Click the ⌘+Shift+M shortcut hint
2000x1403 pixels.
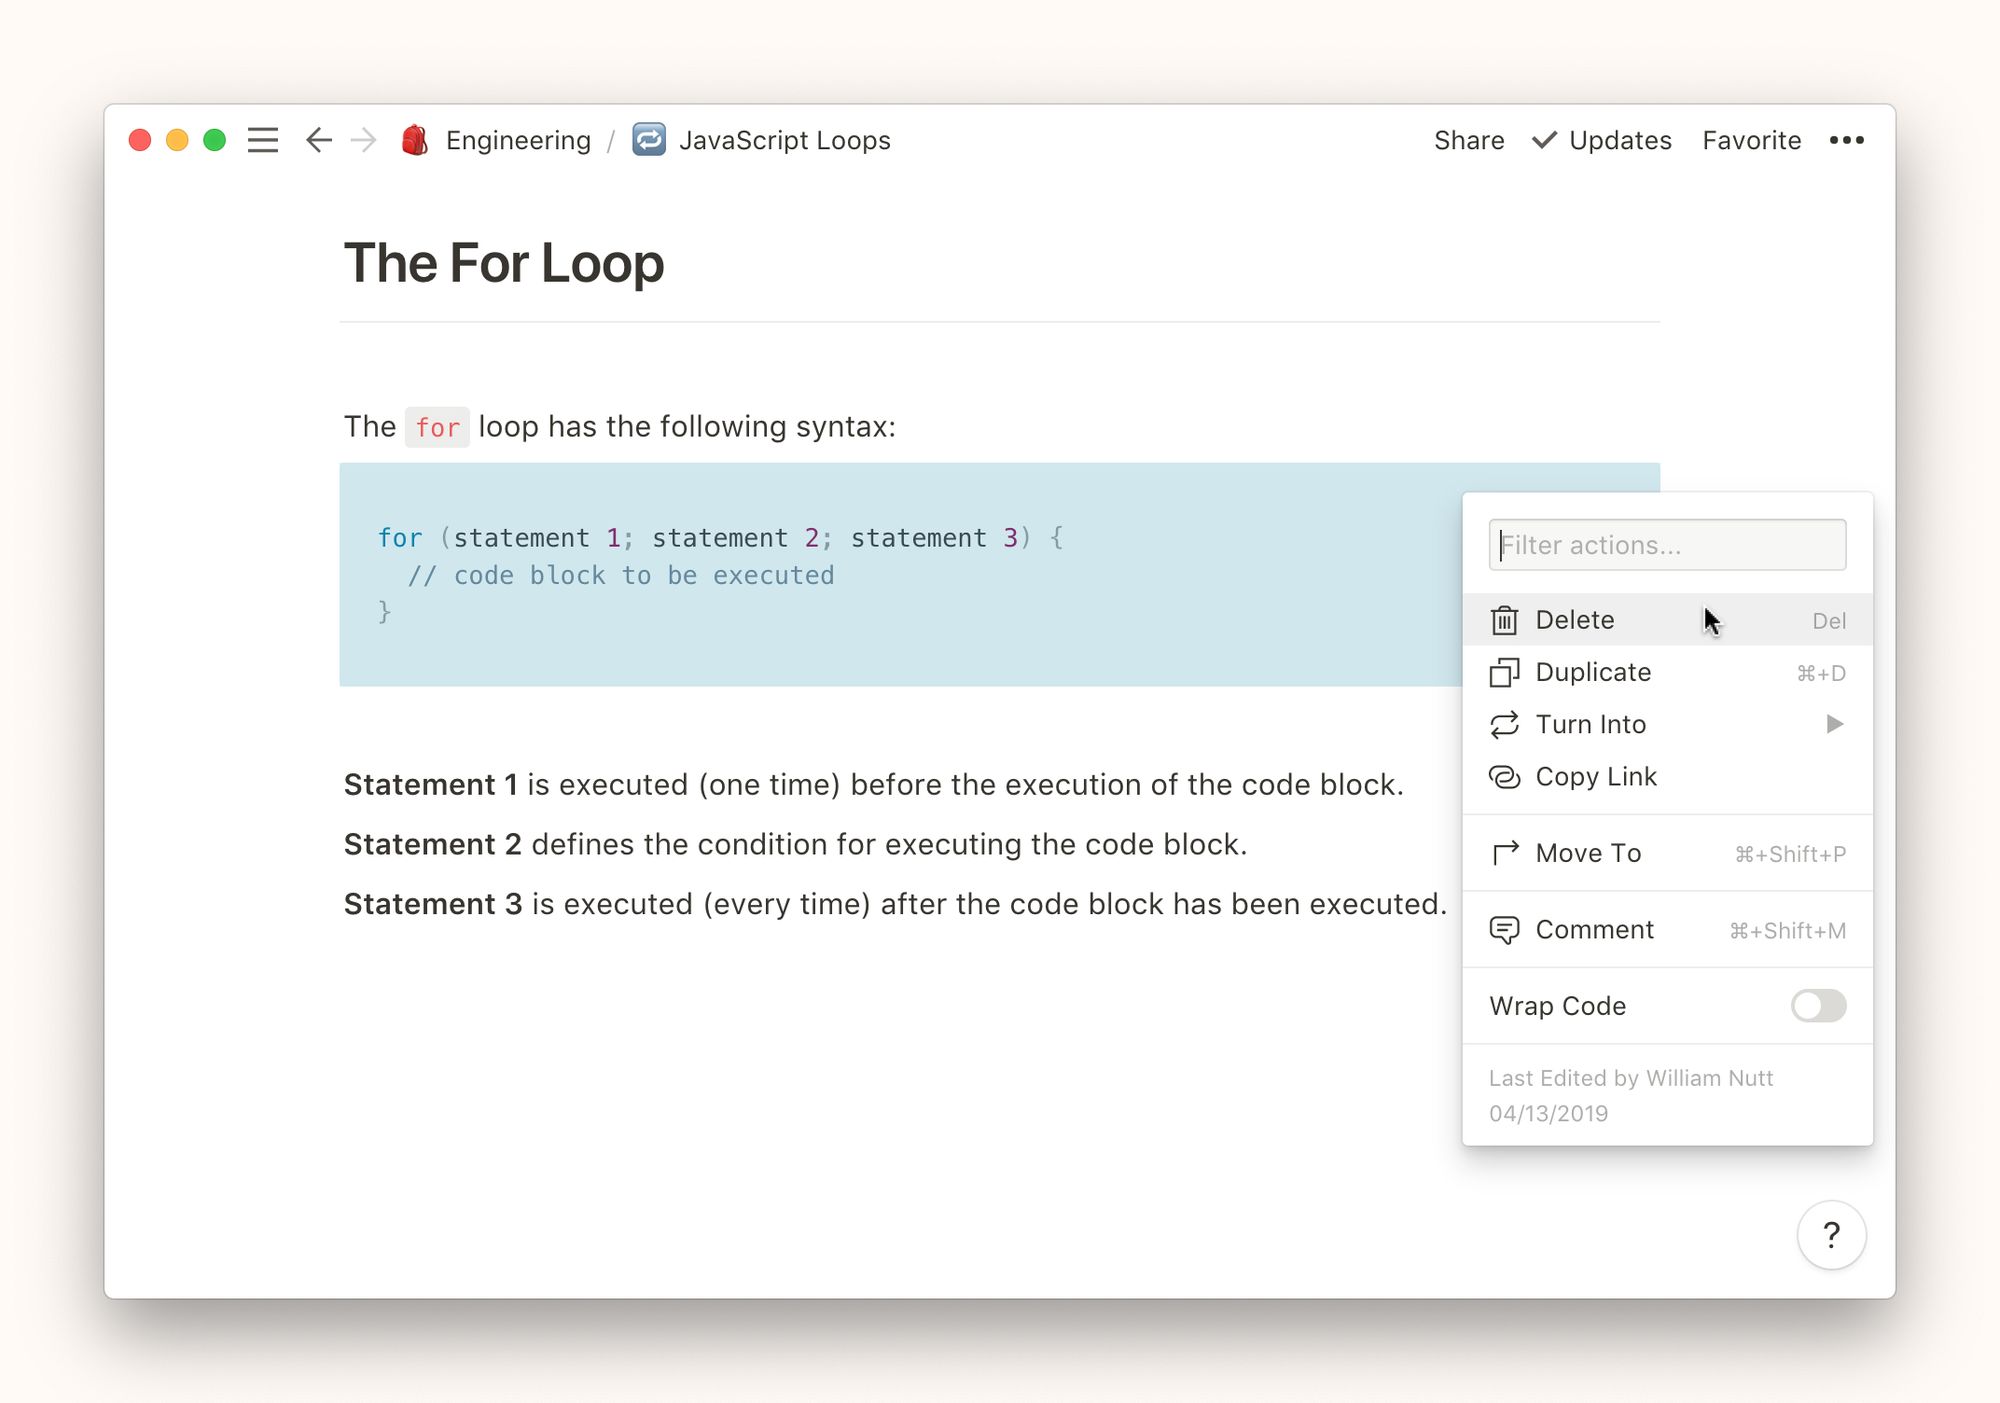click(x=1788, y=931)
